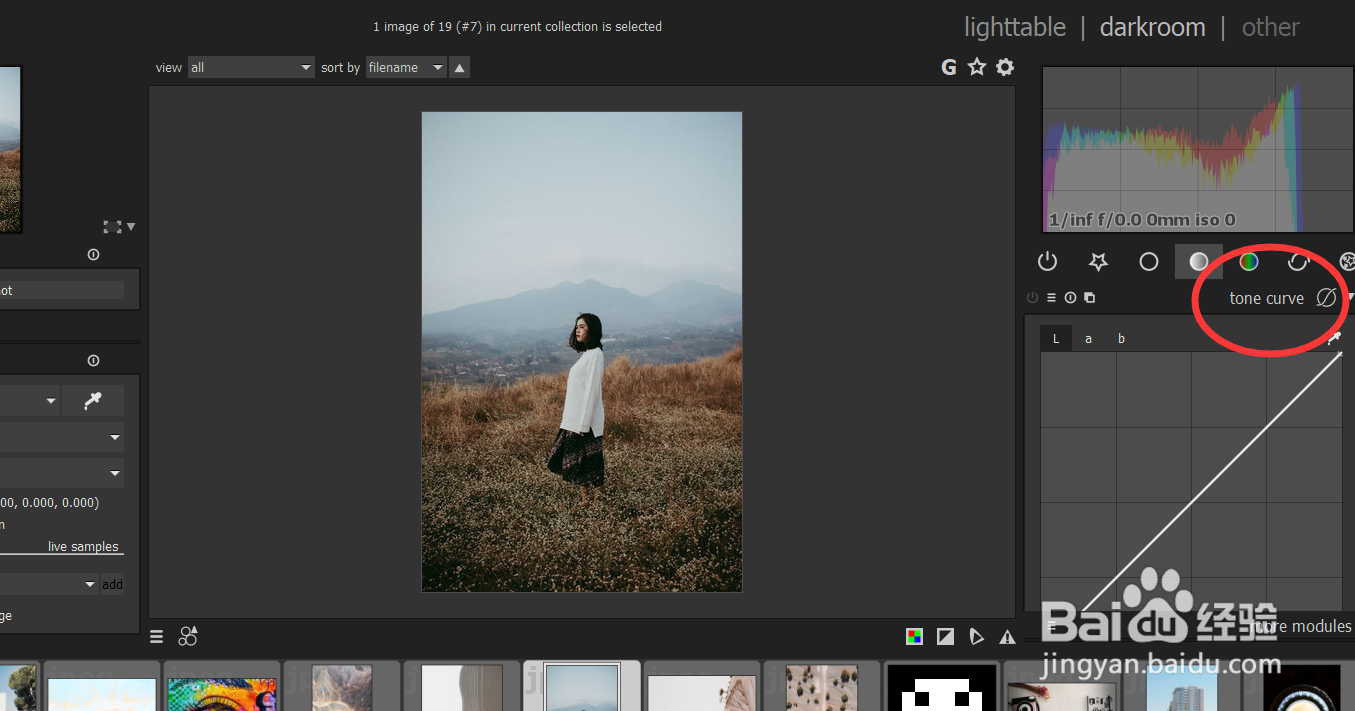This screenshot has width=1355, height=711.
Task: Reset the snapshots panel parameters
Action: pyautogui.click(x=93, y=254)
